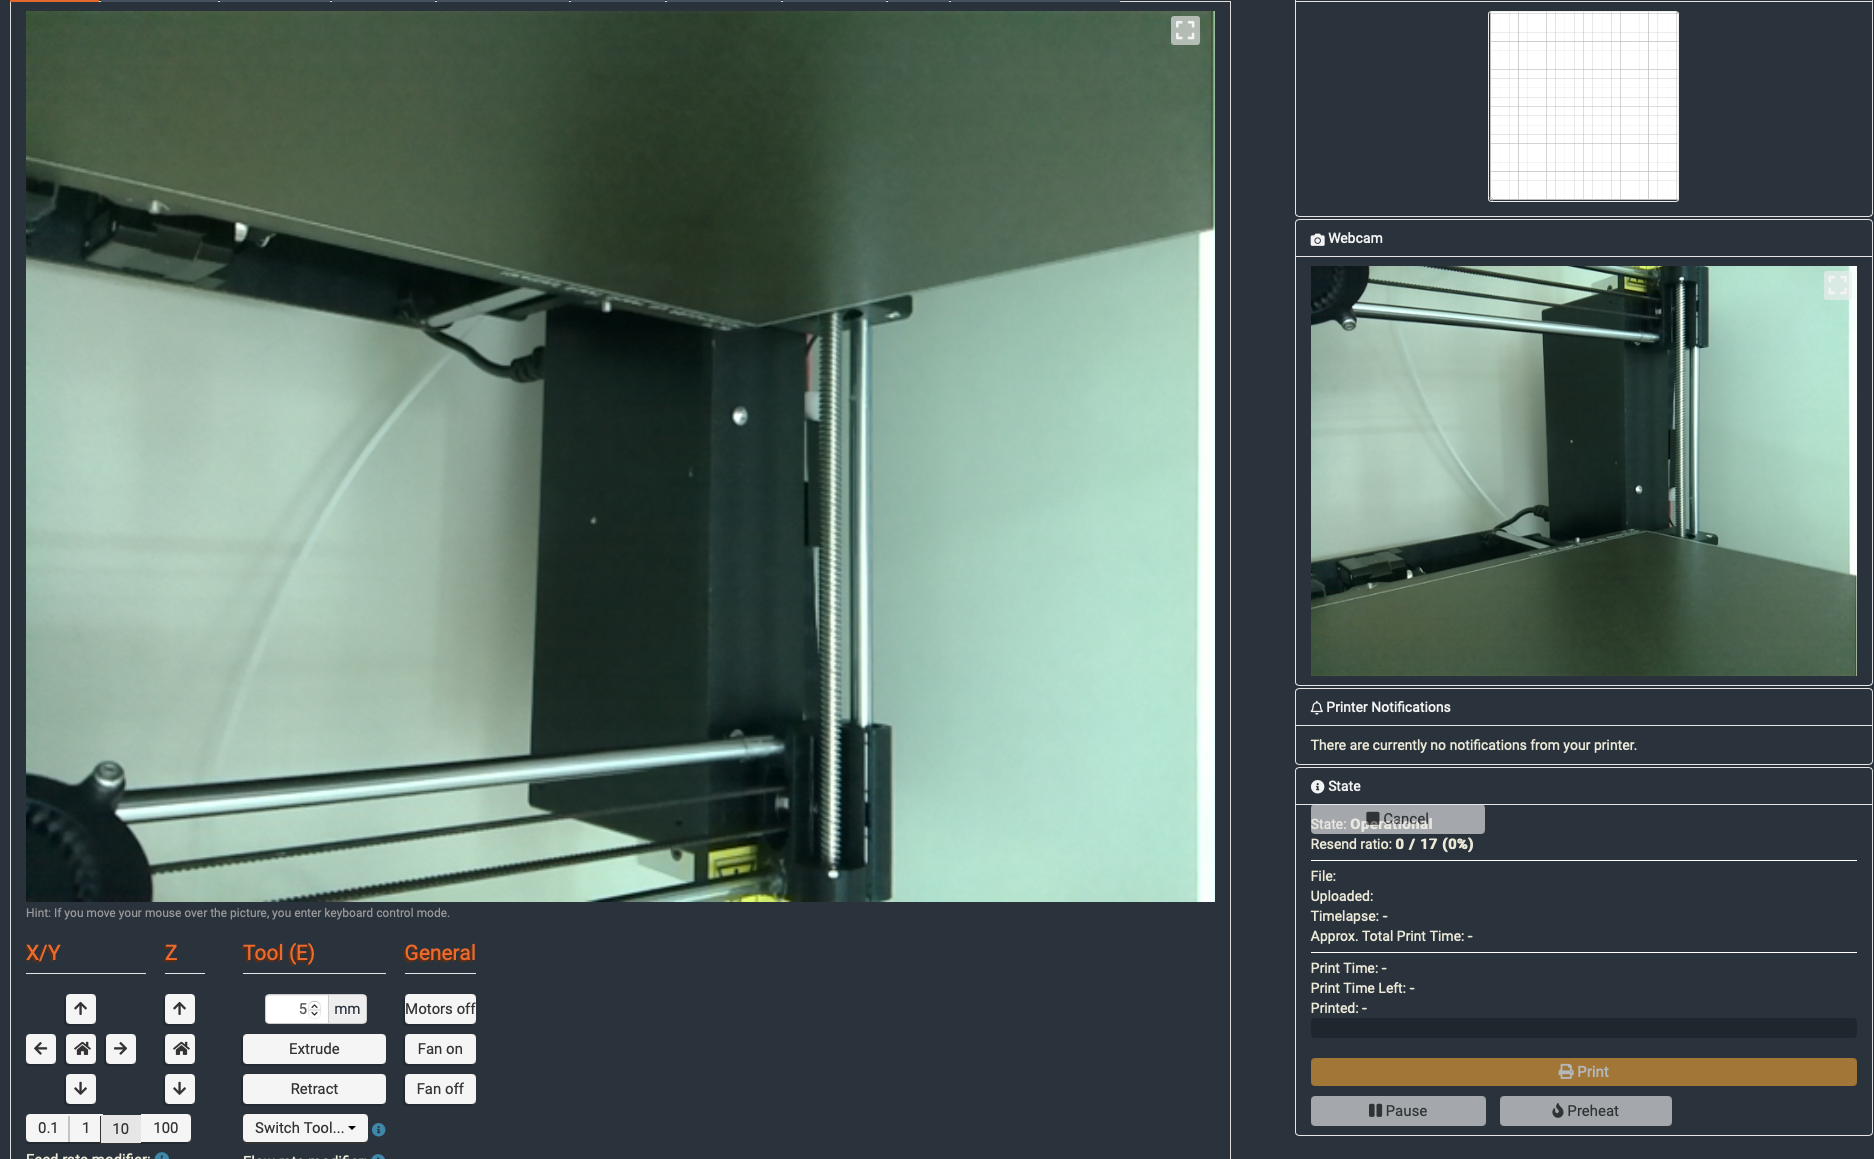This screenshot has width=1874, height=1159.
Task: Move Z up using the arrow icon
Action: 181,1008
